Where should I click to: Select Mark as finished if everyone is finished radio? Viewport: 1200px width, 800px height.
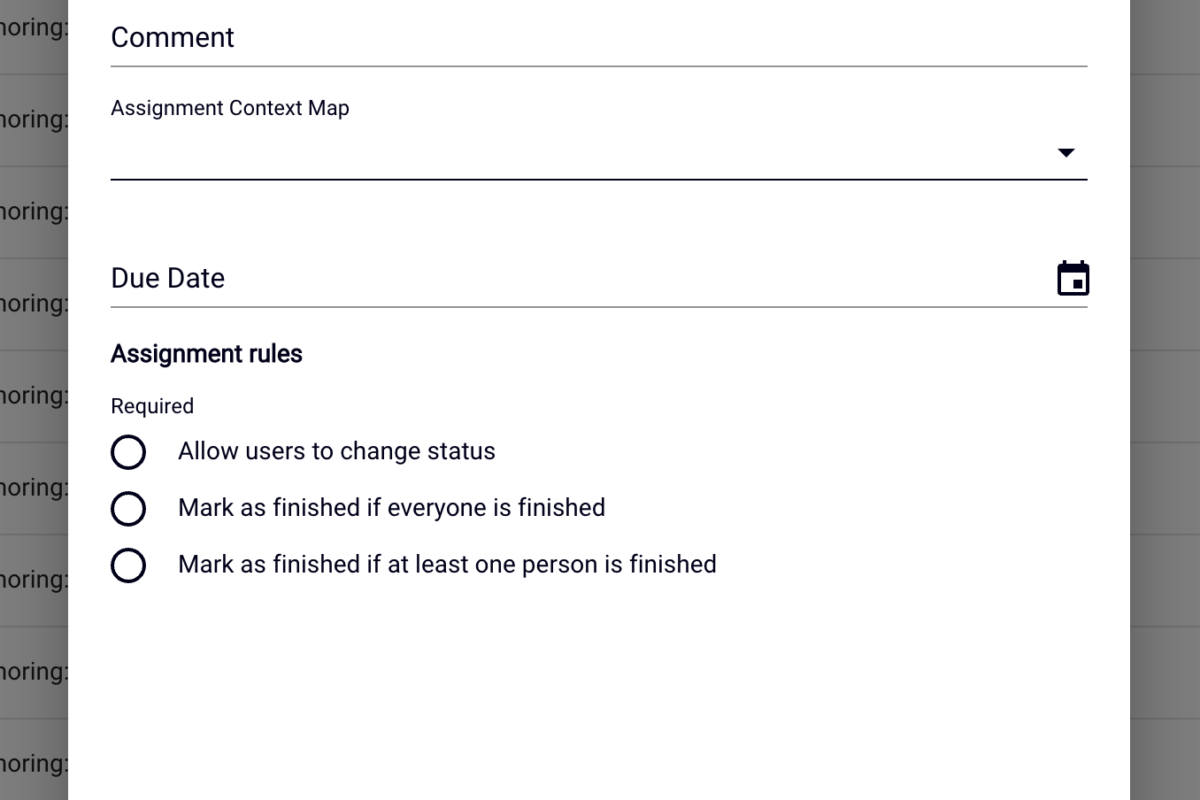point(128,509)
